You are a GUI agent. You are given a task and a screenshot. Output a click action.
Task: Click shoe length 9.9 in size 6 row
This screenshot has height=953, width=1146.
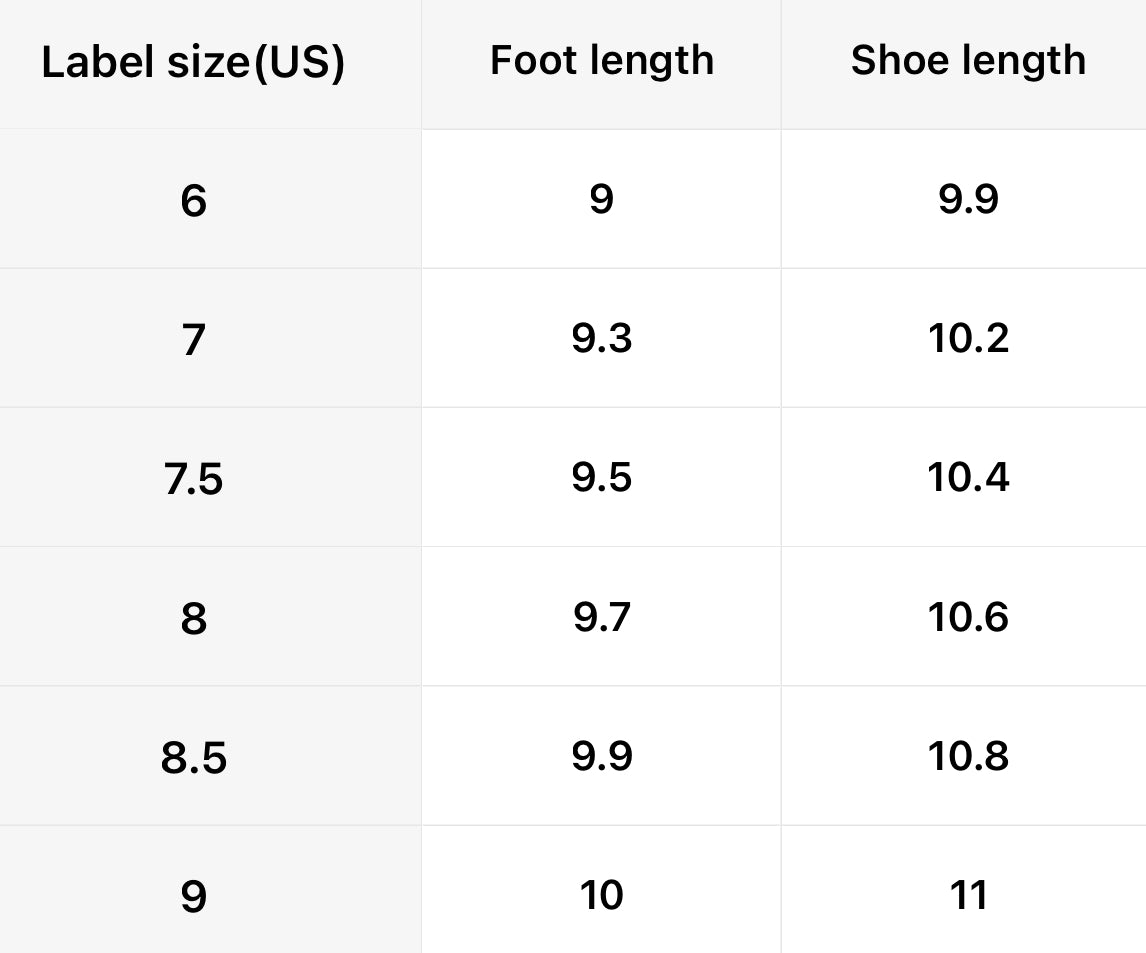tap(968, 199)
